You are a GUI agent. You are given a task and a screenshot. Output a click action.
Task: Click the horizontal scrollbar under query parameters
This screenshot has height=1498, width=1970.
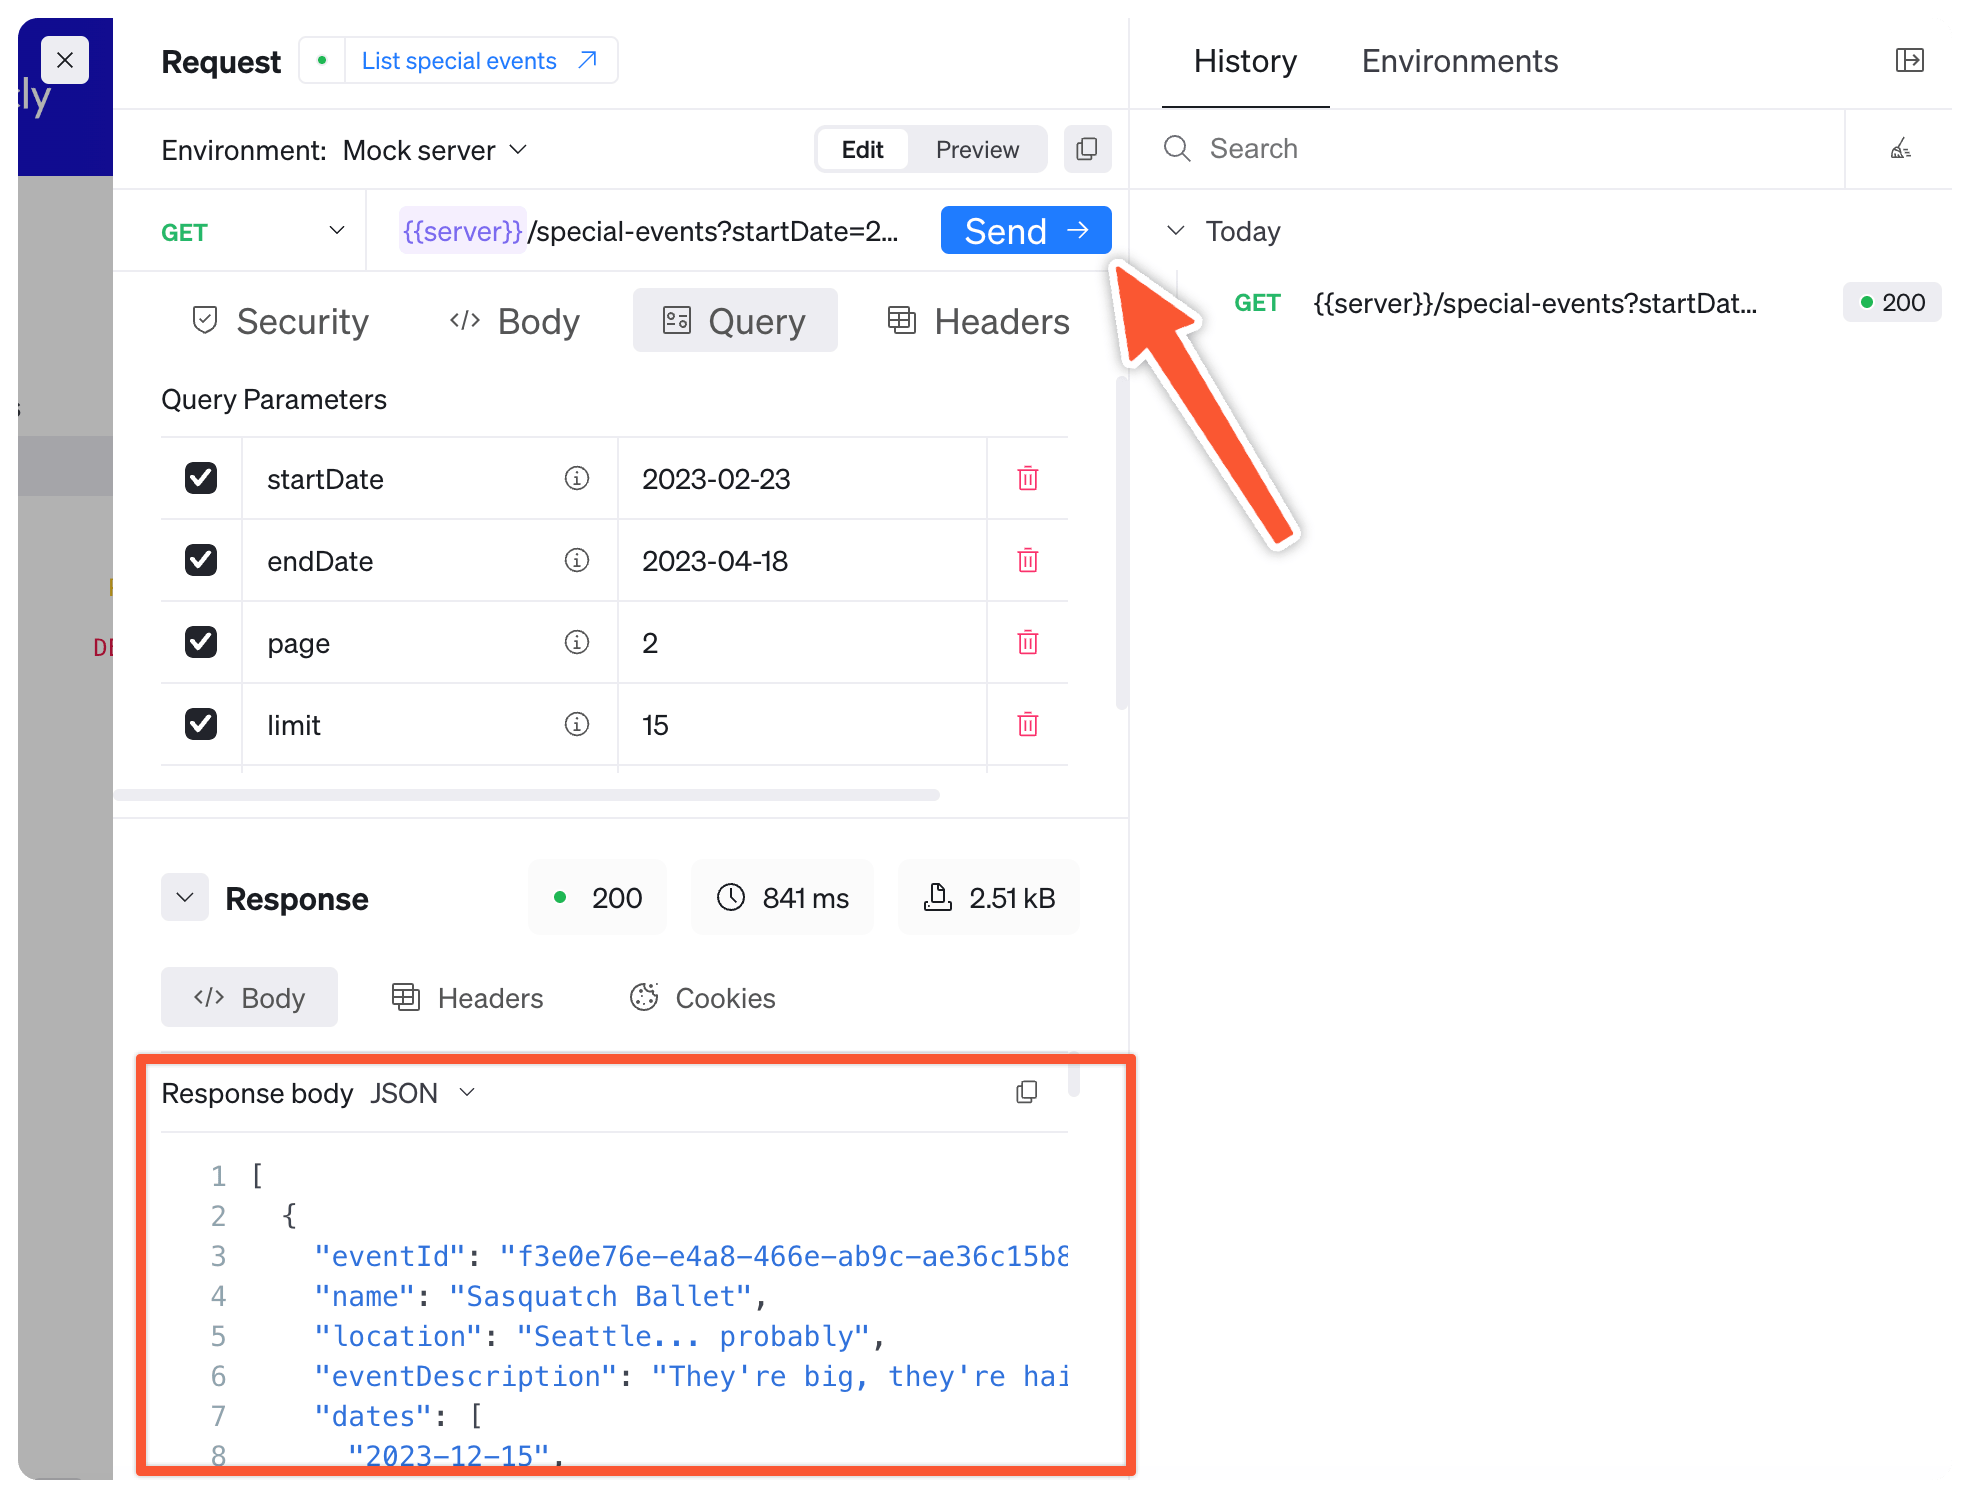click(x=527, y=795)
